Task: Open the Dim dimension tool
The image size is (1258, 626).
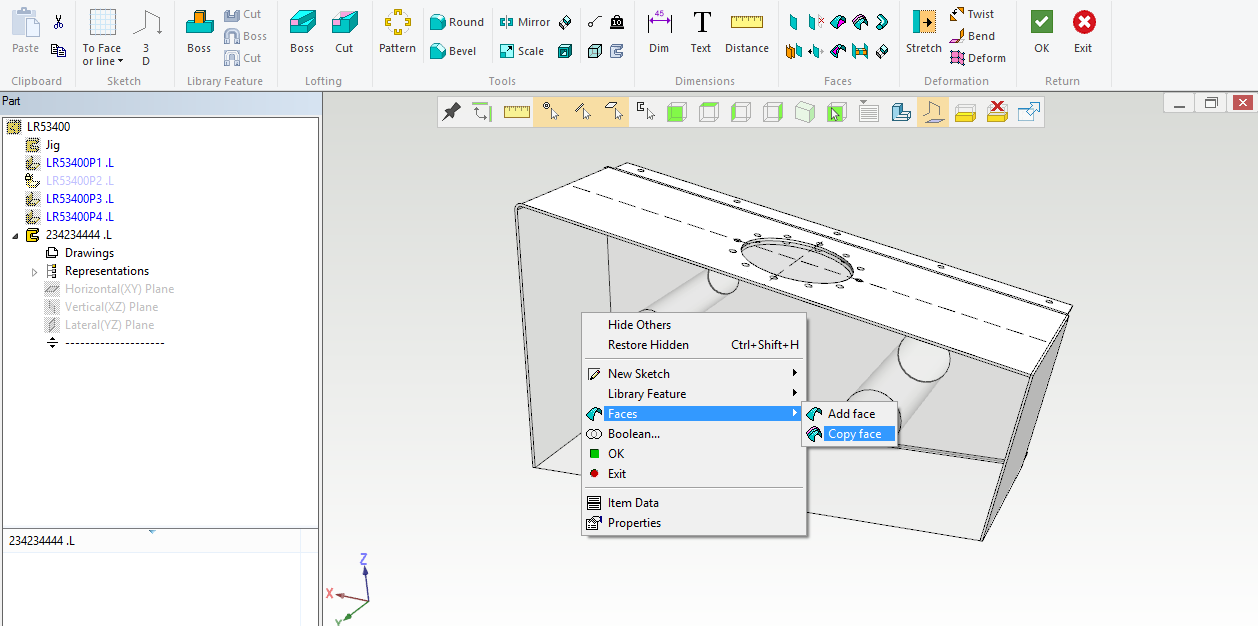Action: (x=659, y=32)
